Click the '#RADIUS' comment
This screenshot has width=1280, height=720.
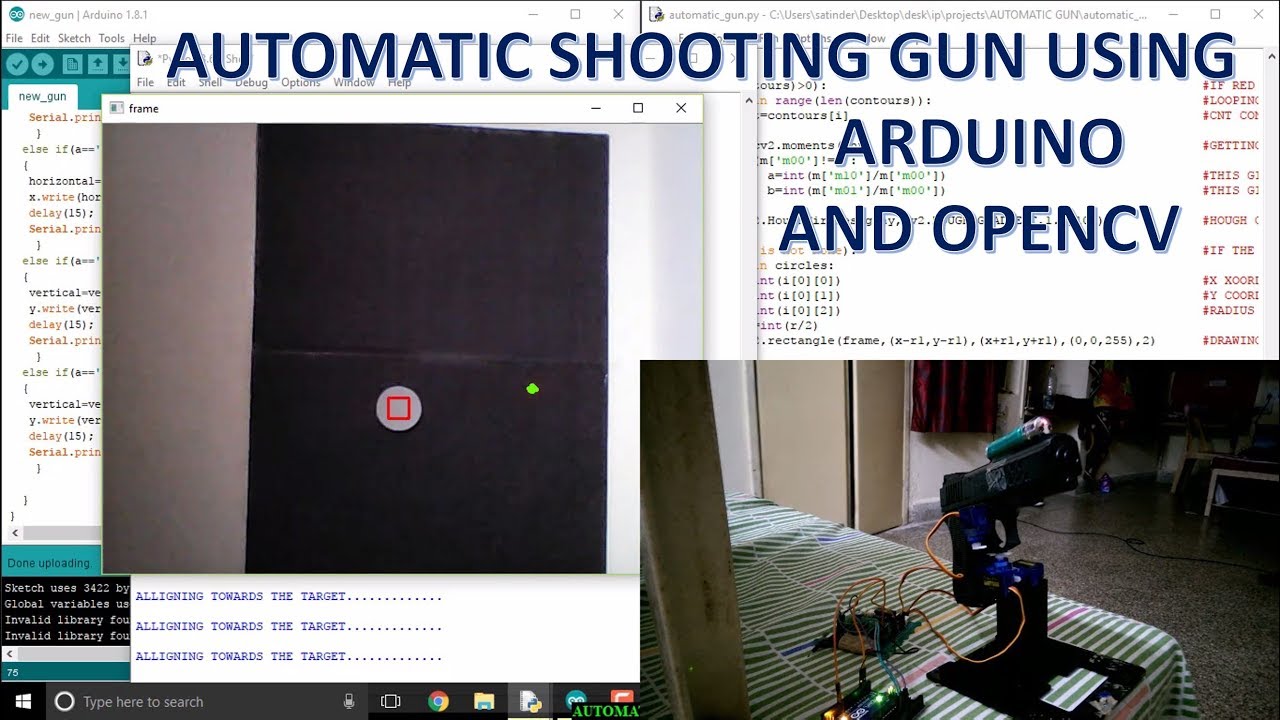(1231, 310)
